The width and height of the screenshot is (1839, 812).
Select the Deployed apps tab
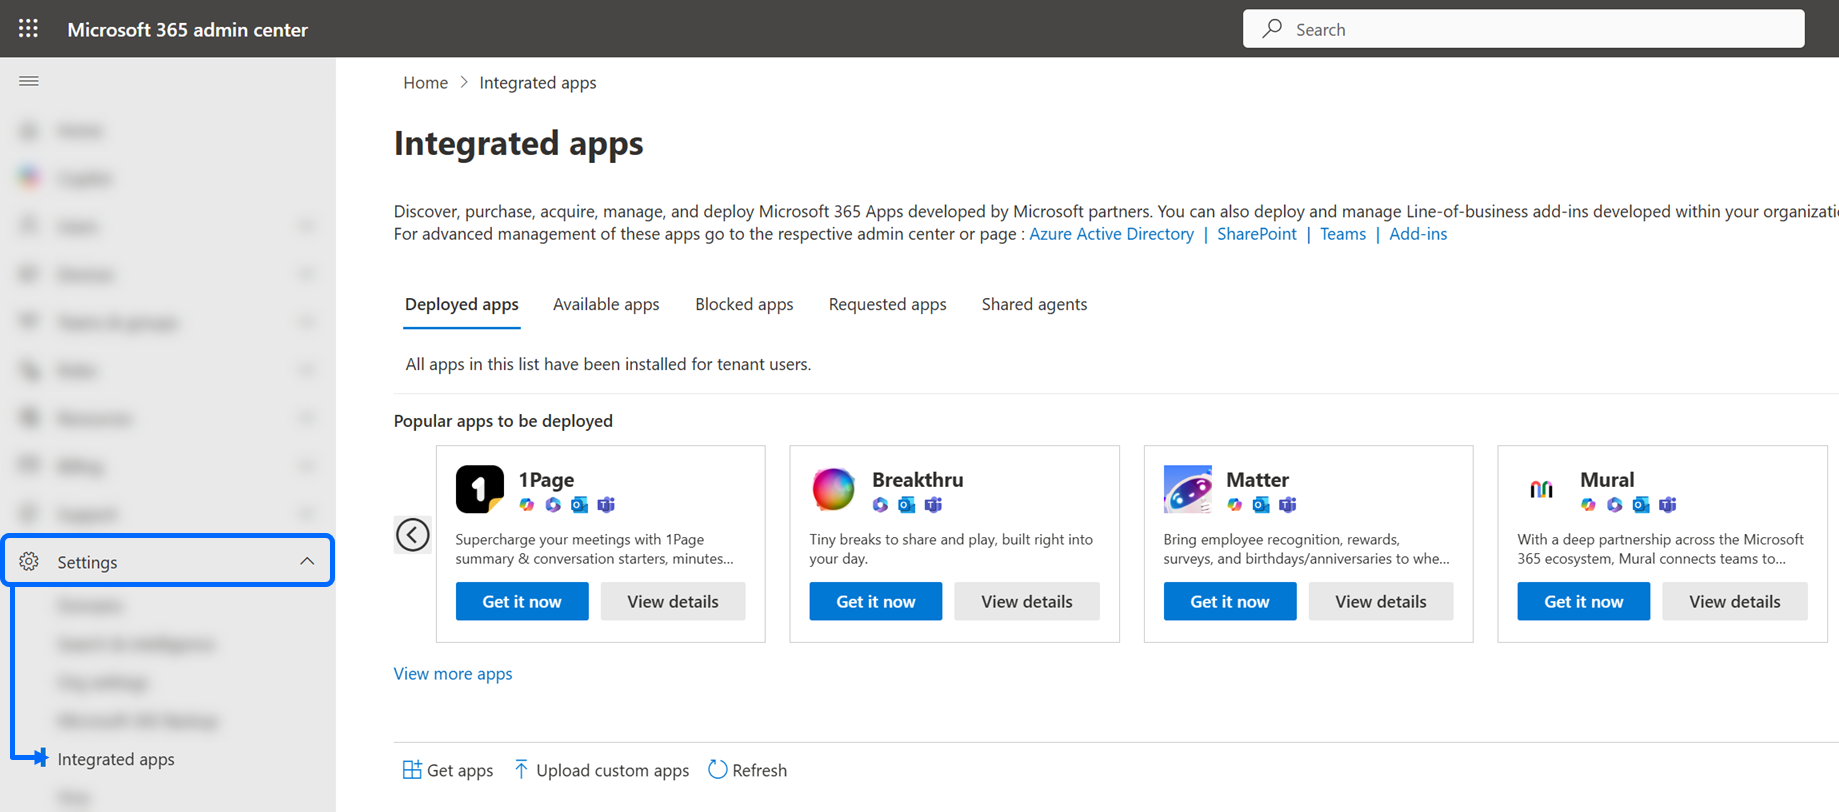pyautogui.click(x=461, y=304)
